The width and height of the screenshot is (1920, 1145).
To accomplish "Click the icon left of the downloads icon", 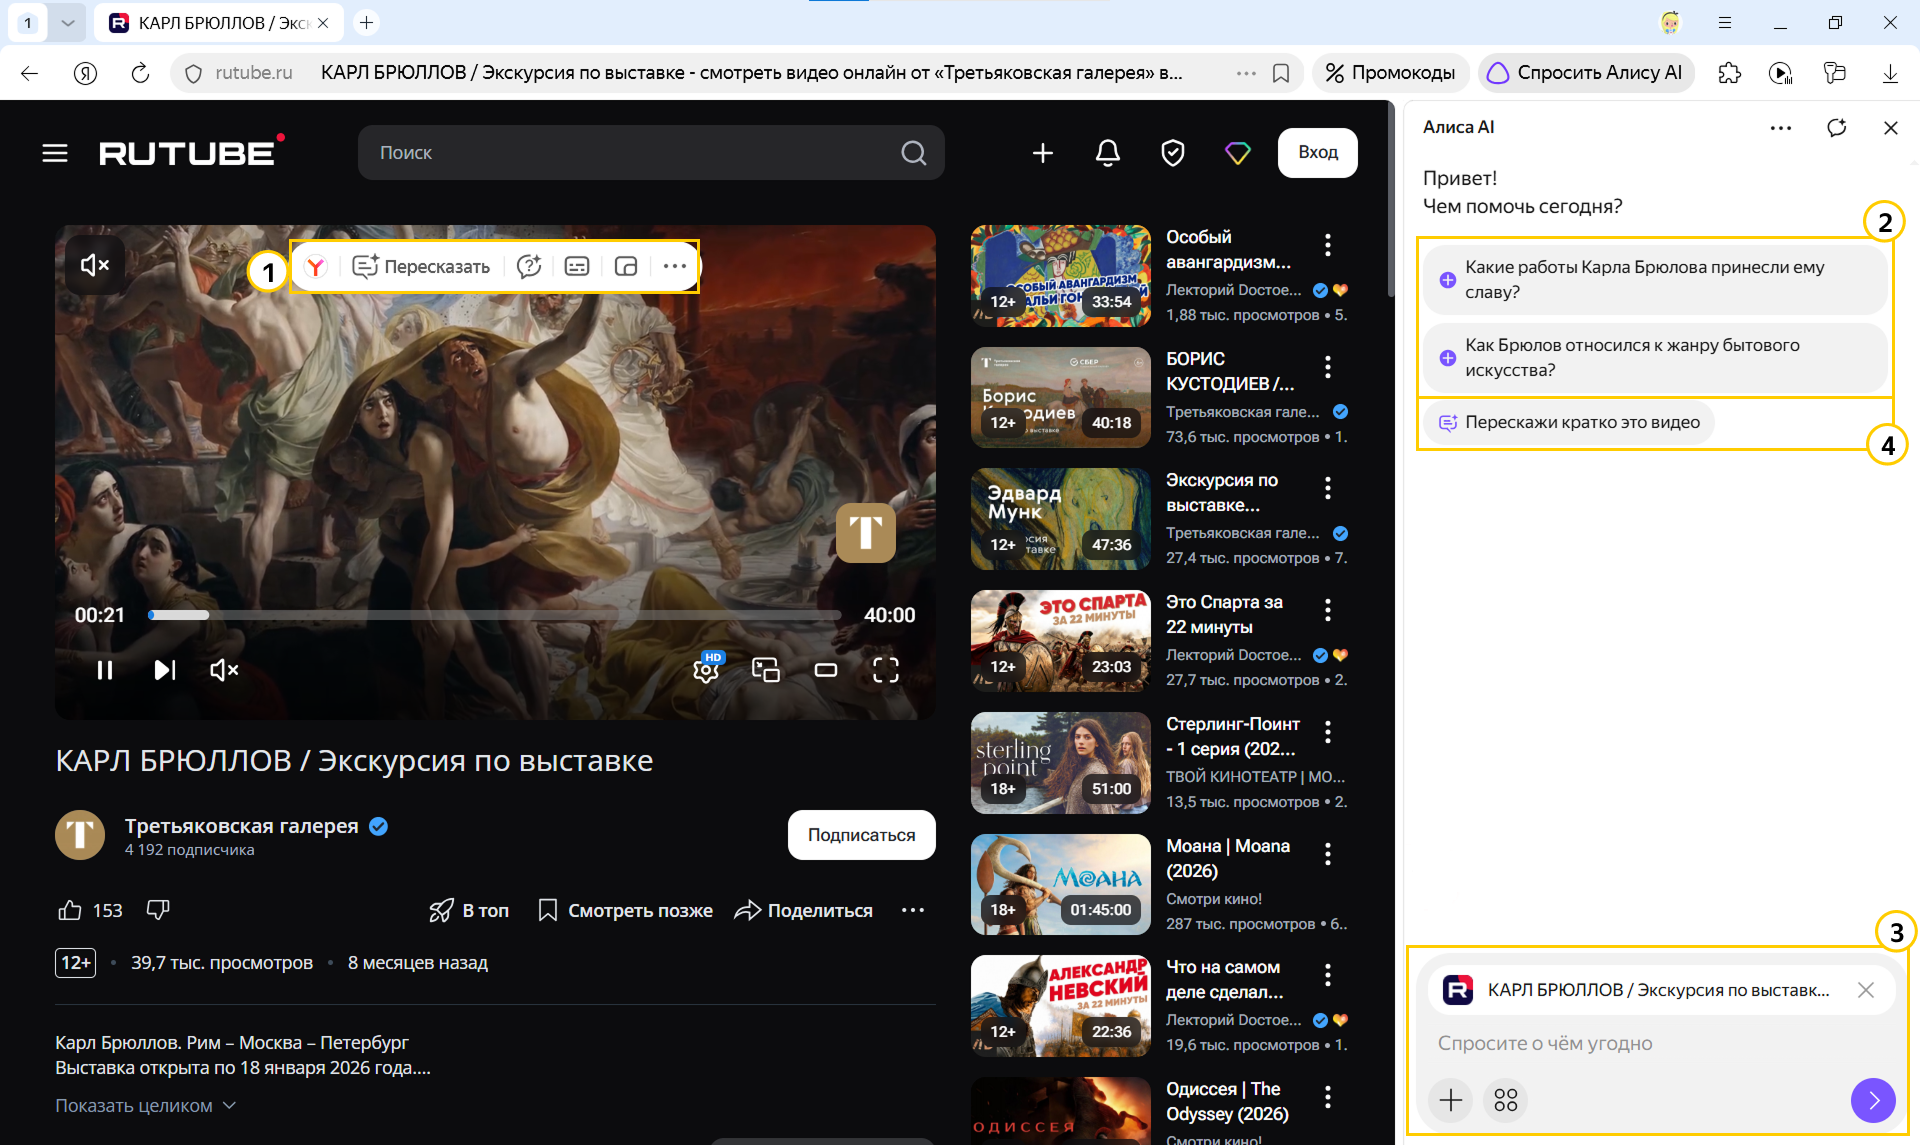I will tap(1835, 73).
